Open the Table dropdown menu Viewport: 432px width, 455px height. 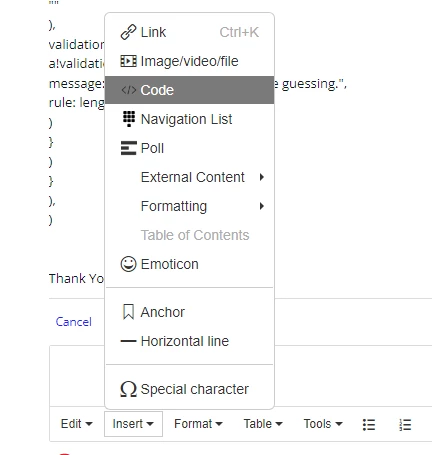click(263, 424)
